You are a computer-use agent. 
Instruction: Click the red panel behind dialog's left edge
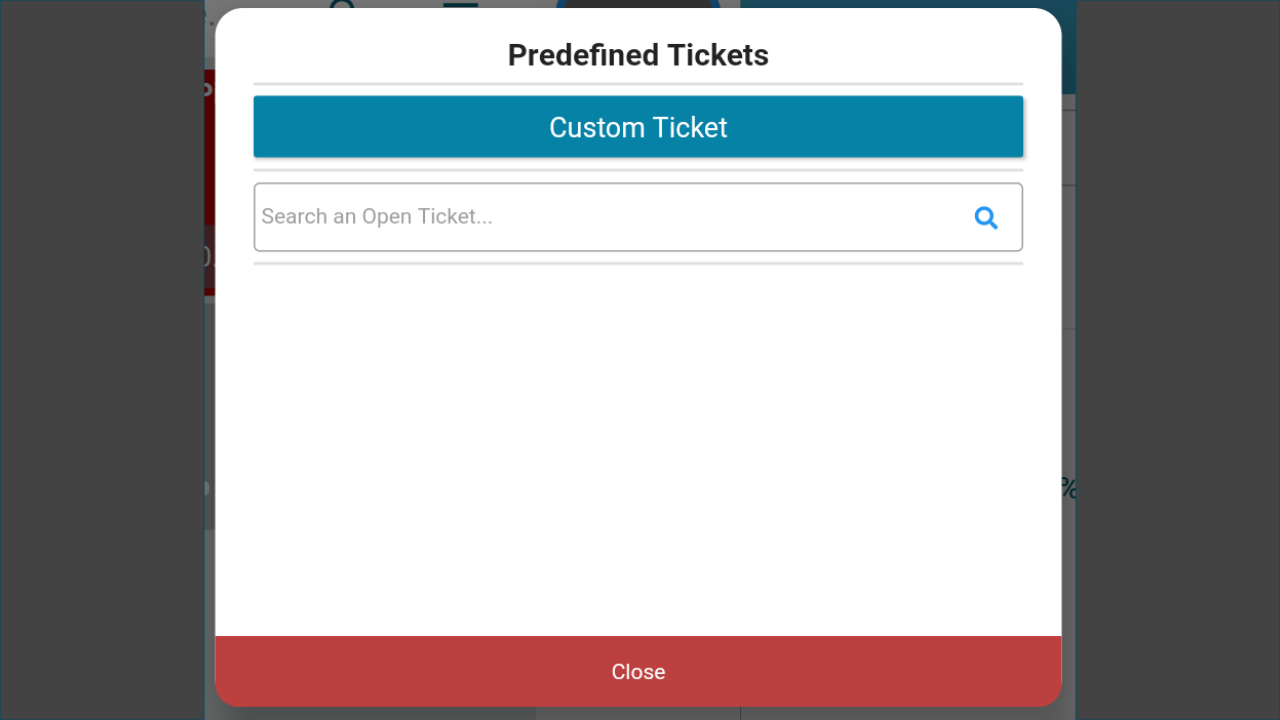(x=210, y=182)
